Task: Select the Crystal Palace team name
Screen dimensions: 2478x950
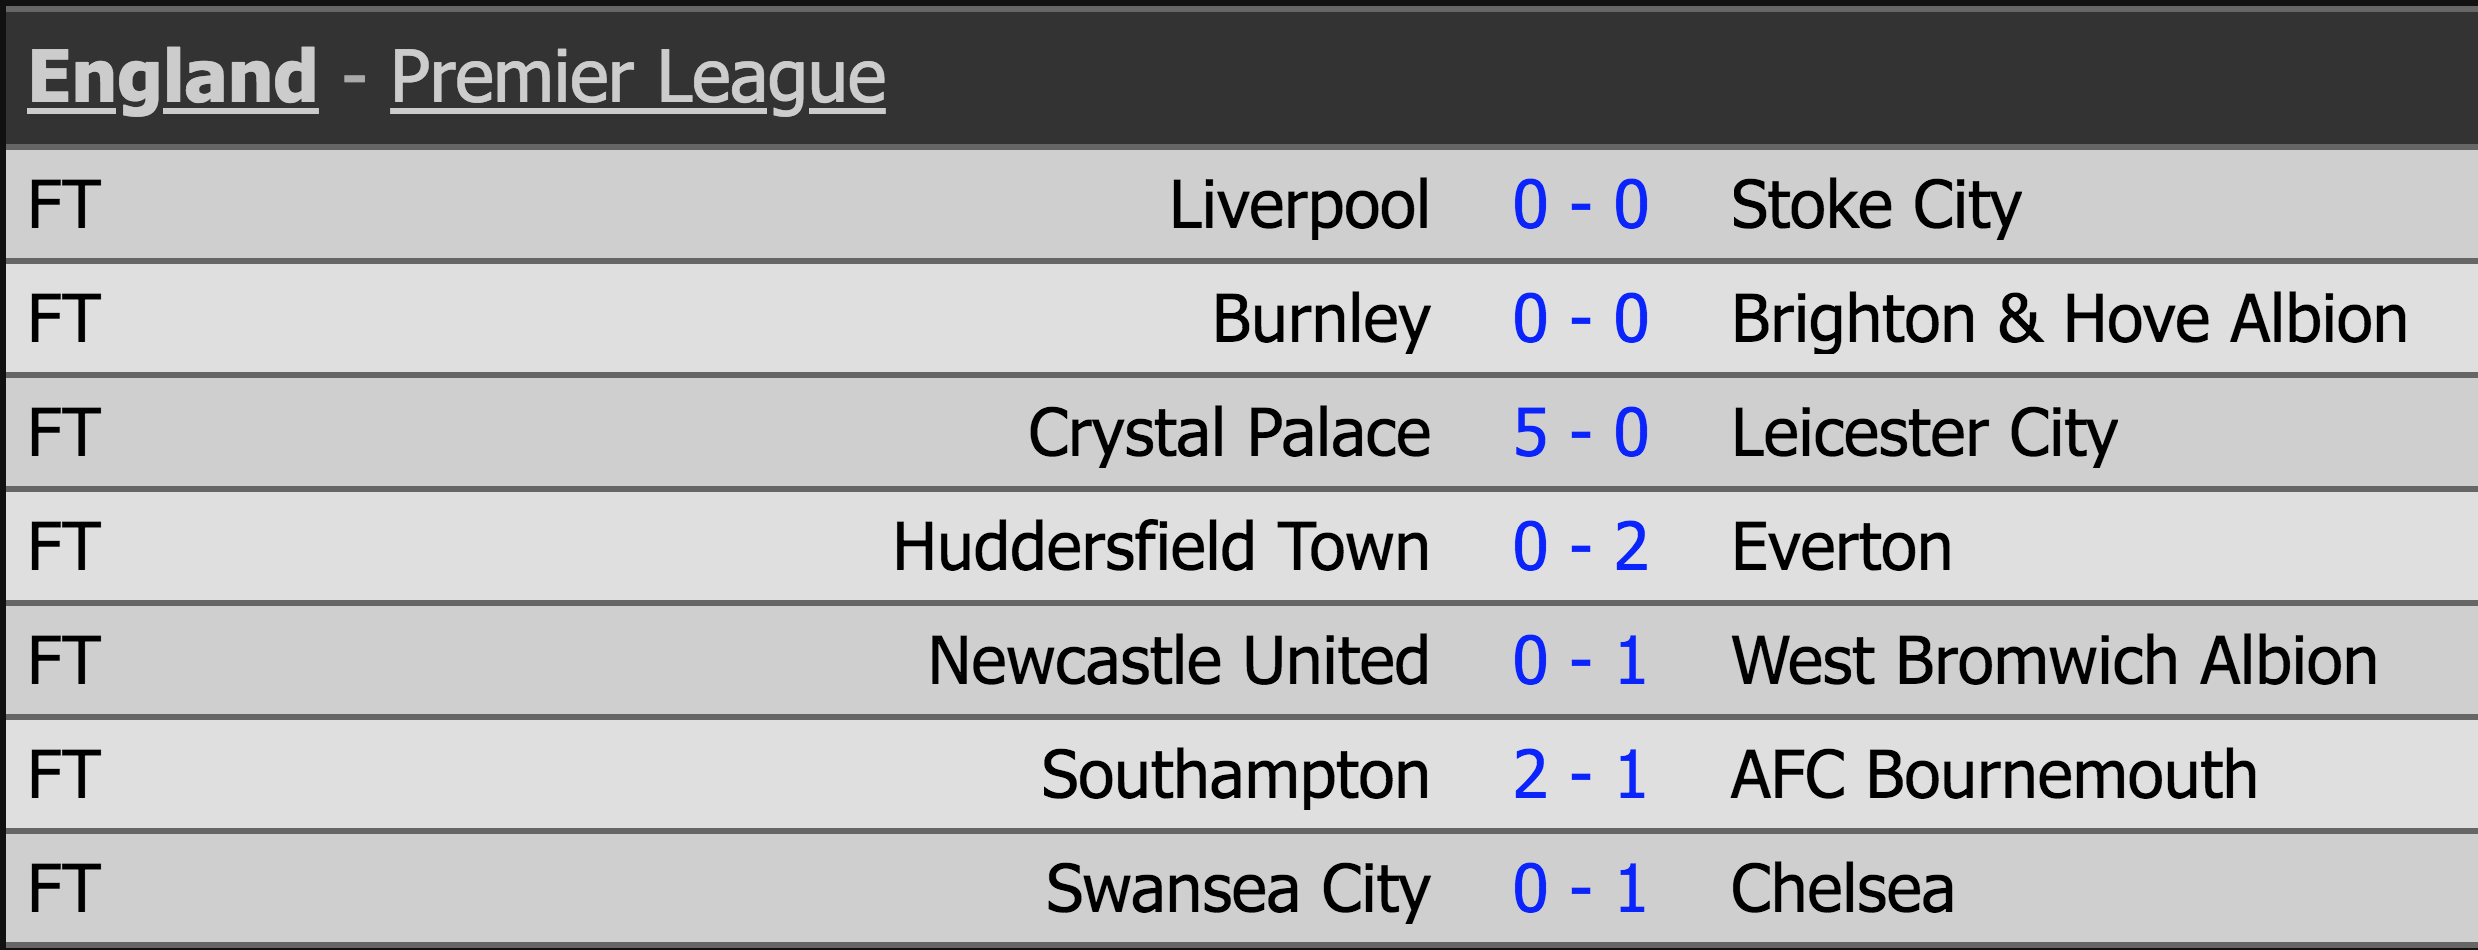Action: pos(1229,433)
